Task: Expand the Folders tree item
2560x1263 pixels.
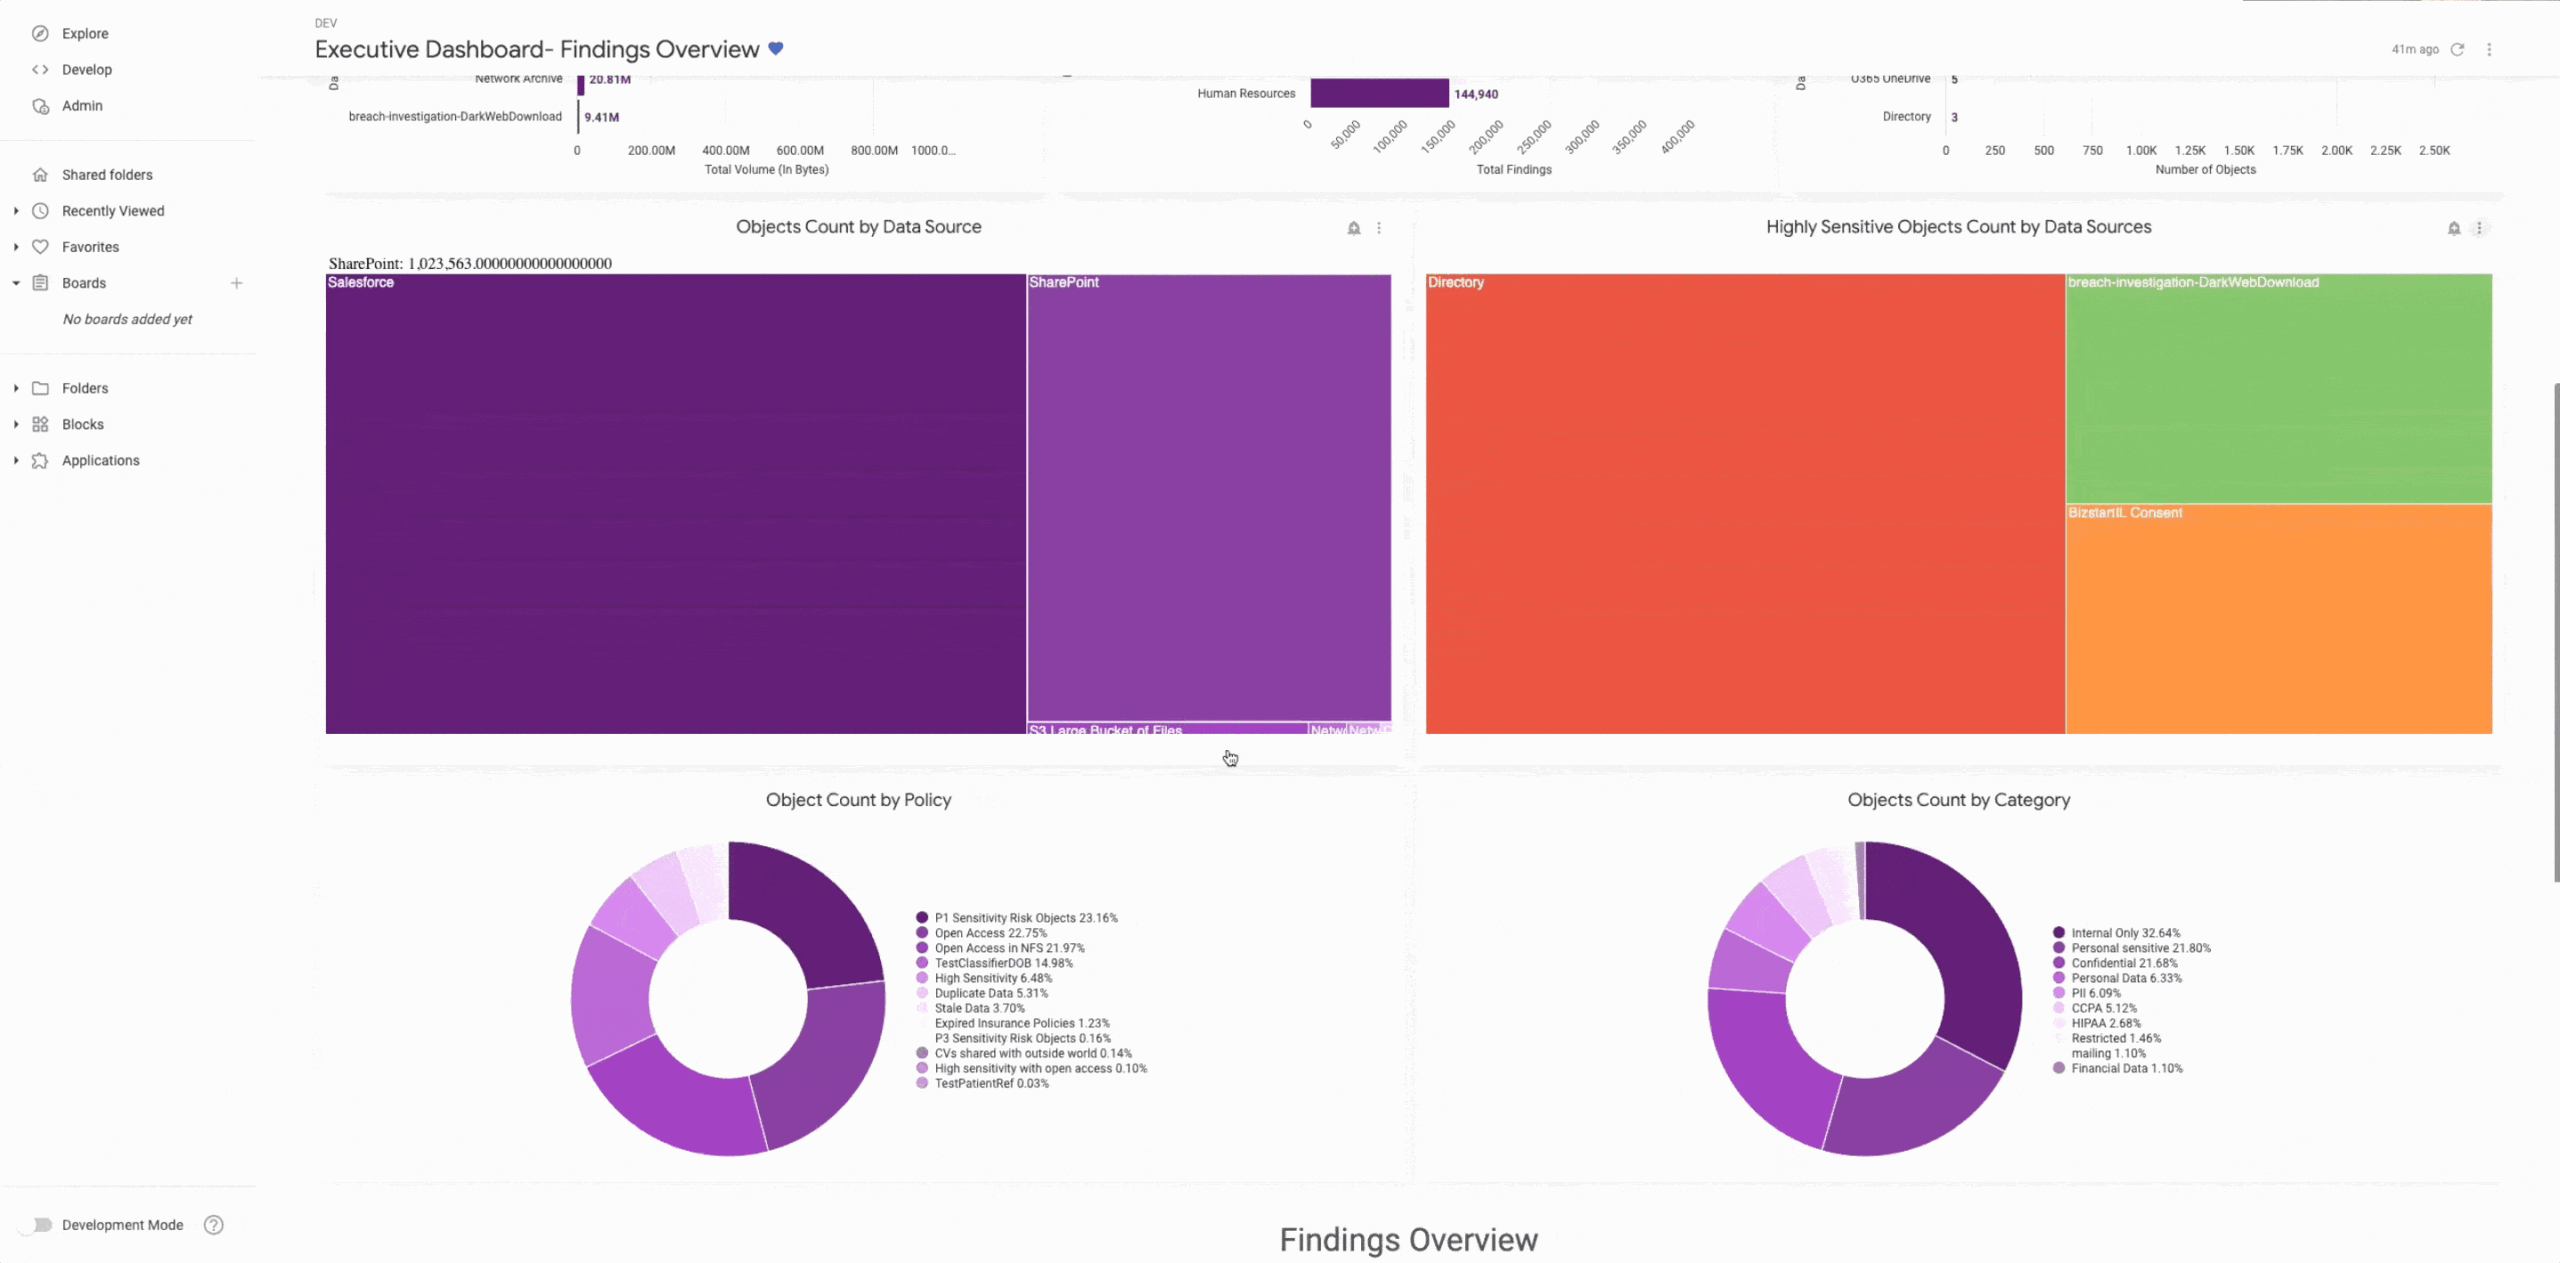Action: click(x=16, y=388)
